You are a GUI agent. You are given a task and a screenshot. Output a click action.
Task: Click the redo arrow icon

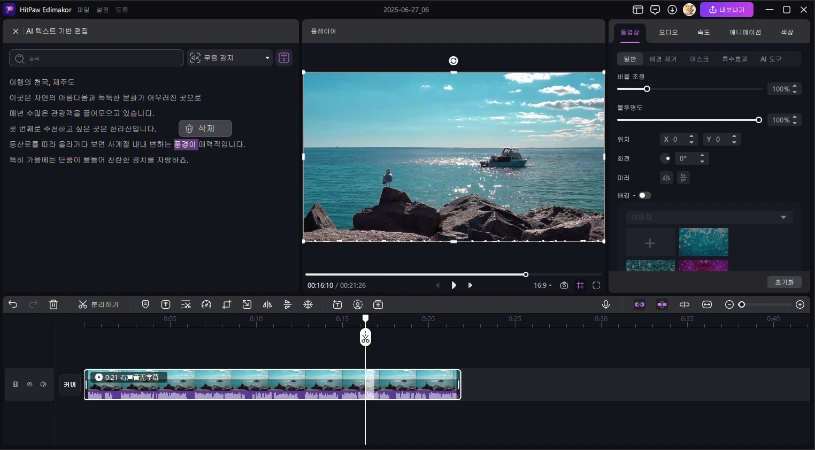click(x=33, y=305)
